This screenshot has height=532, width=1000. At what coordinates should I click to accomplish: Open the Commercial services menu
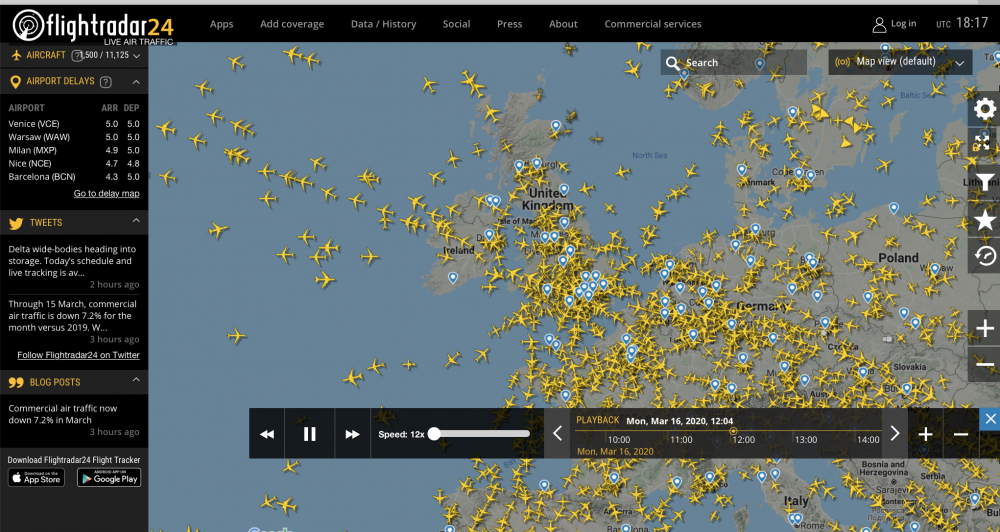click(x=652, y=24)
